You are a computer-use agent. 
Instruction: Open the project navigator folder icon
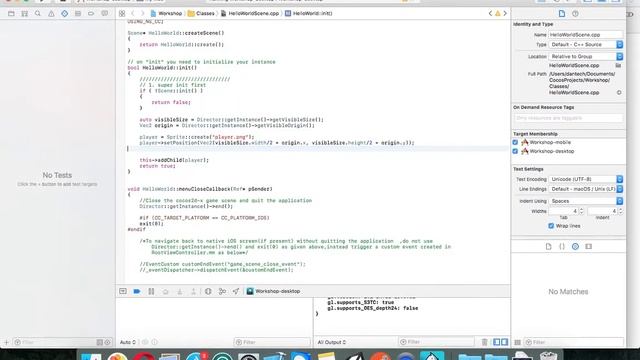(x=11, y=13)
